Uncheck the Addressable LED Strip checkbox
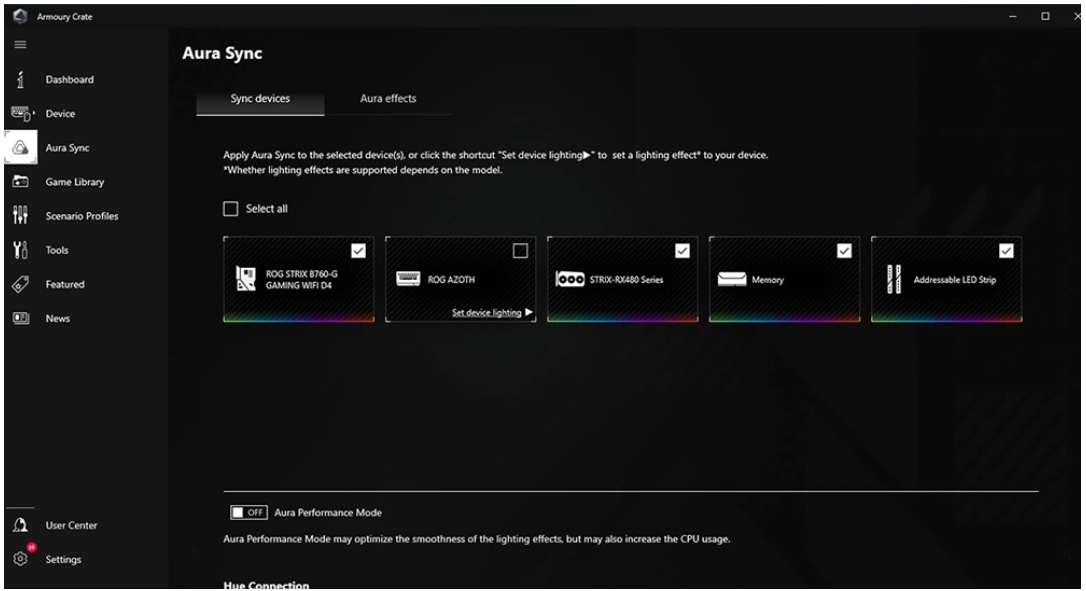Viewport: 1086px width, 591px height. pyautogui.click(x=1006, y=251)
